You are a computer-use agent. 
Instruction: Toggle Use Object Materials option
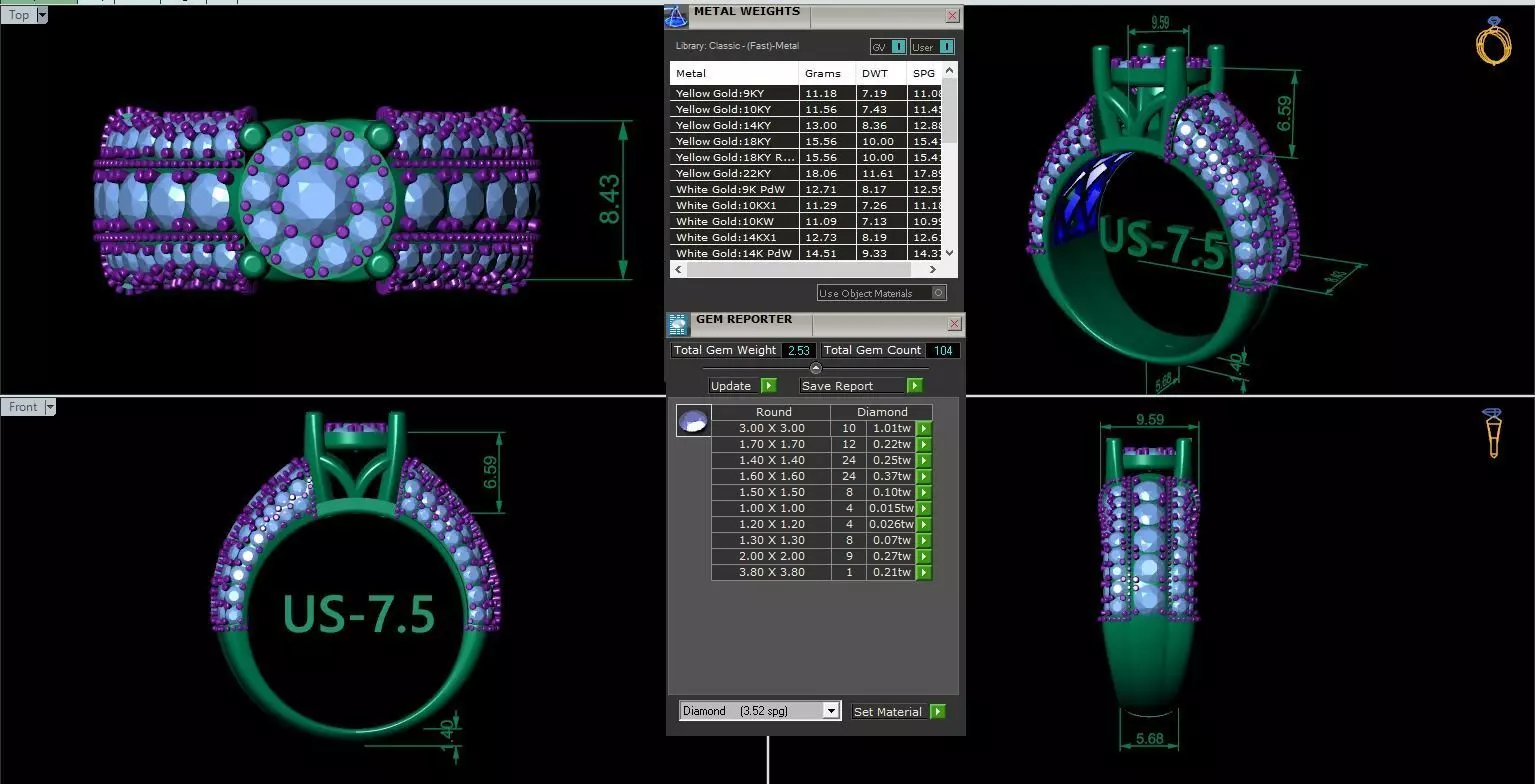(881, 293)
